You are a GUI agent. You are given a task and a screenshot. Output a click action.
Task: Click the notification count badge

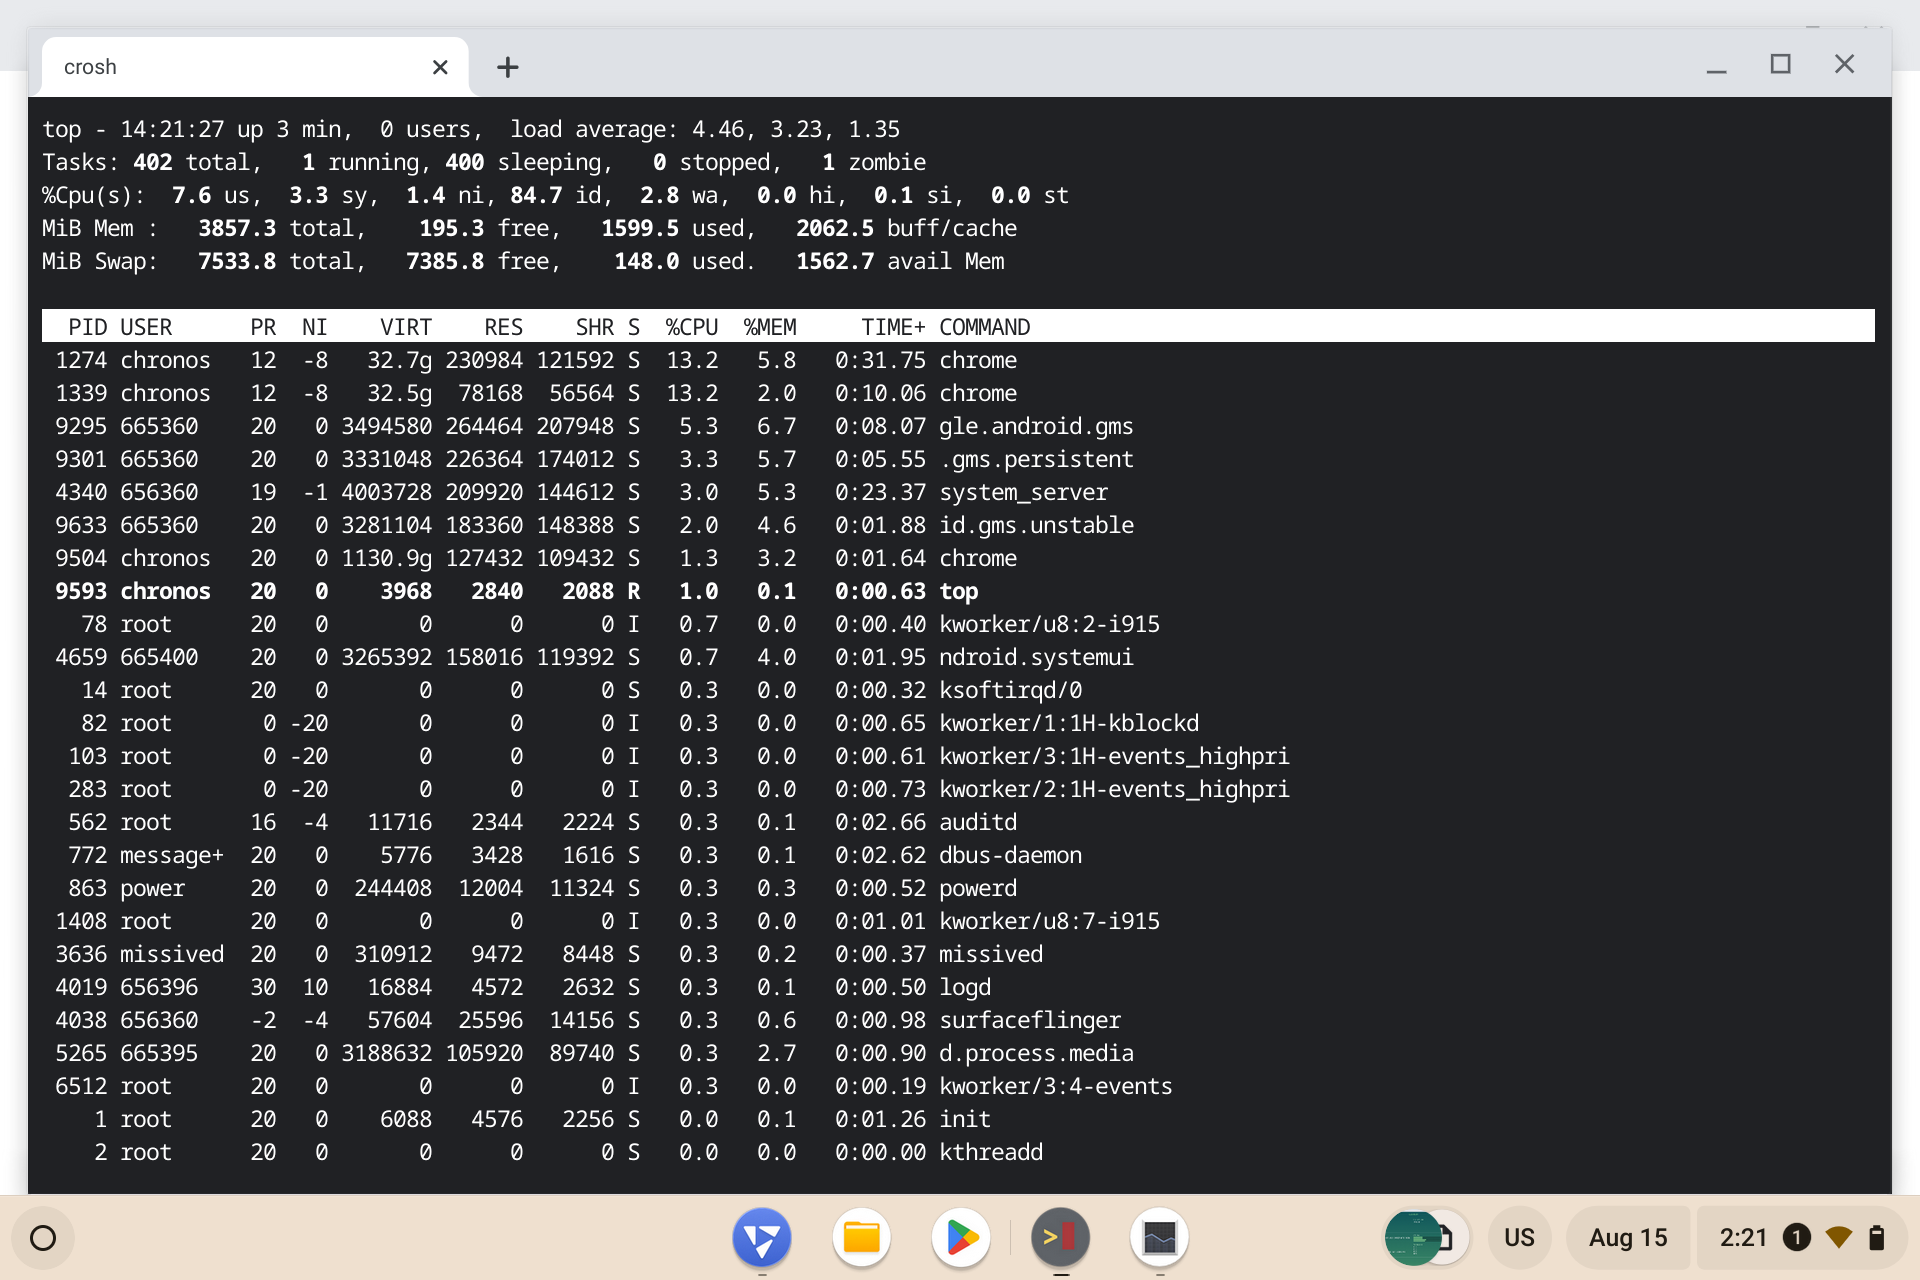click(x=1796, y=1238)
